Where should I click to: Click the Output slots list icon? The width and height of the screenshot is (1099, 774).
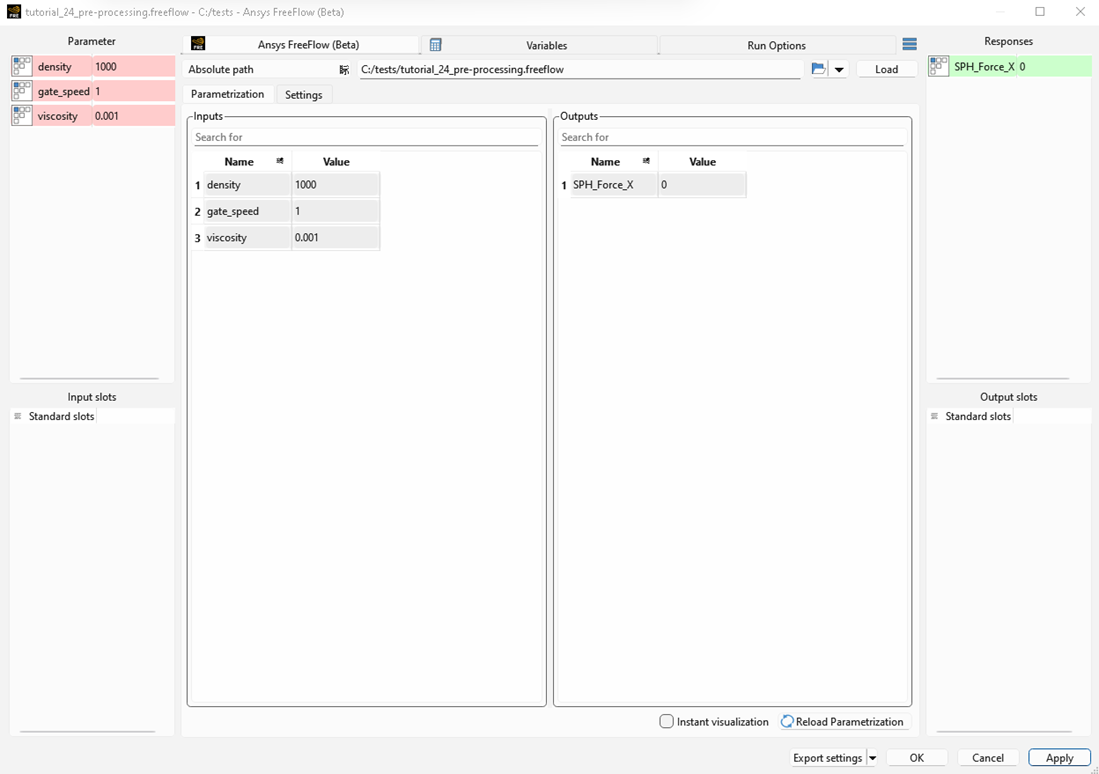(934, 416)
